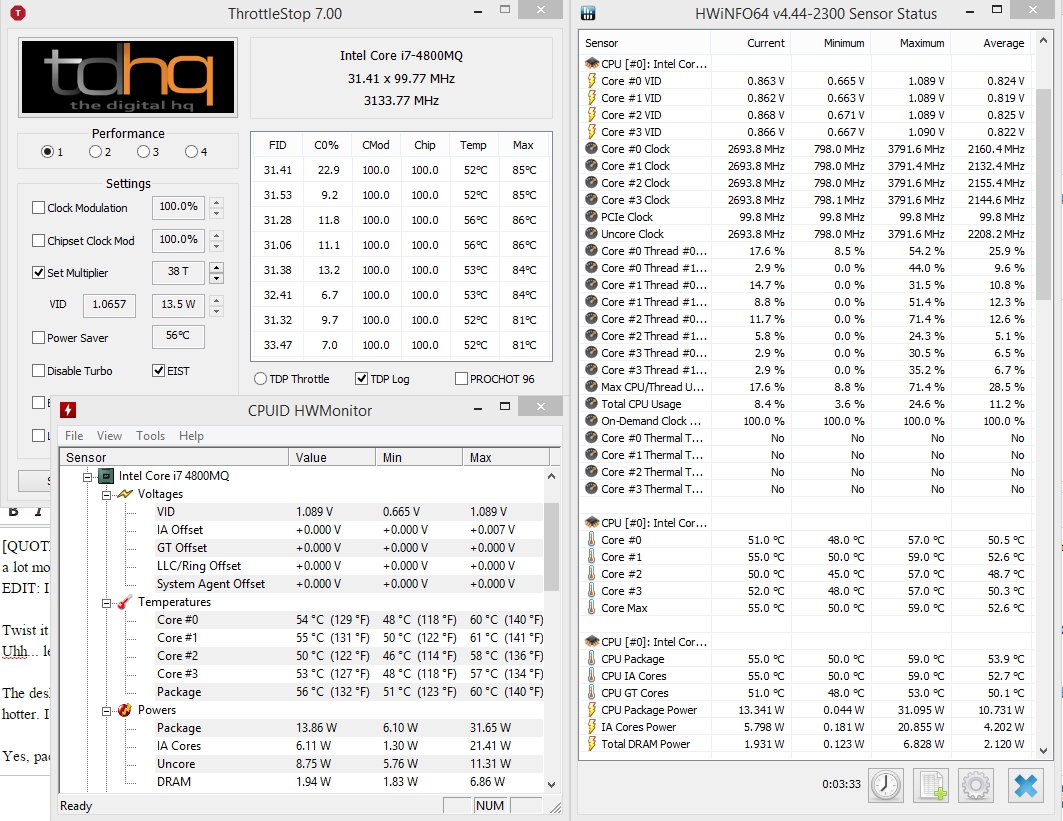Open the Help menu in HWMonitor

pos(191,436)
